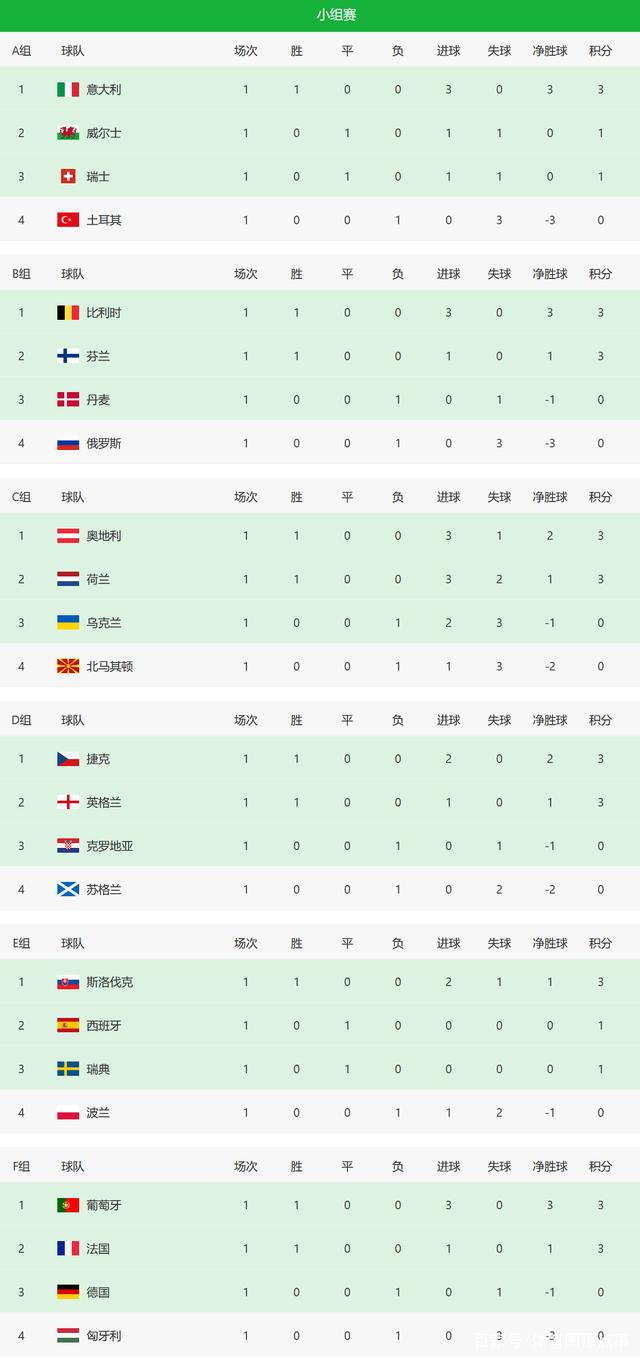Click the Germany flag icon
Image resolution: width=640 pixels, height=1359 pixels.
coord(68,1292)
